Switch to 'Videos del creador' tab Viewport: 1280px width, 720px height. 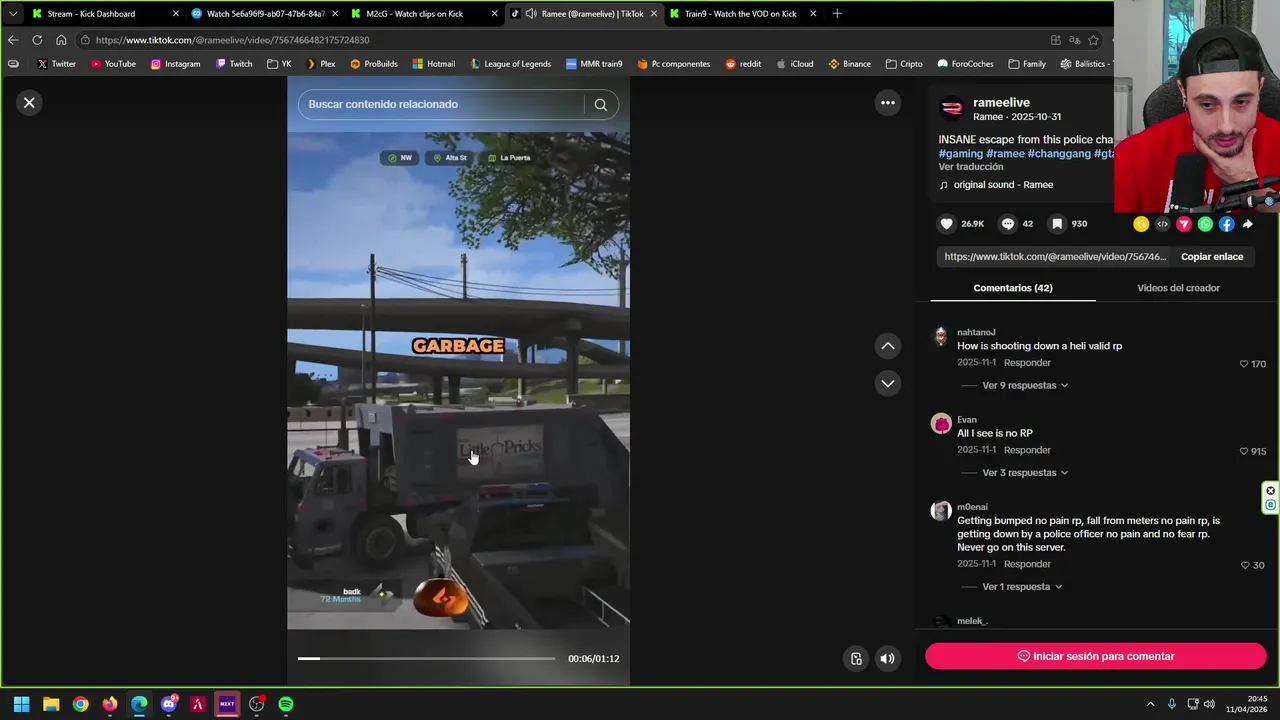[1178, 288]
